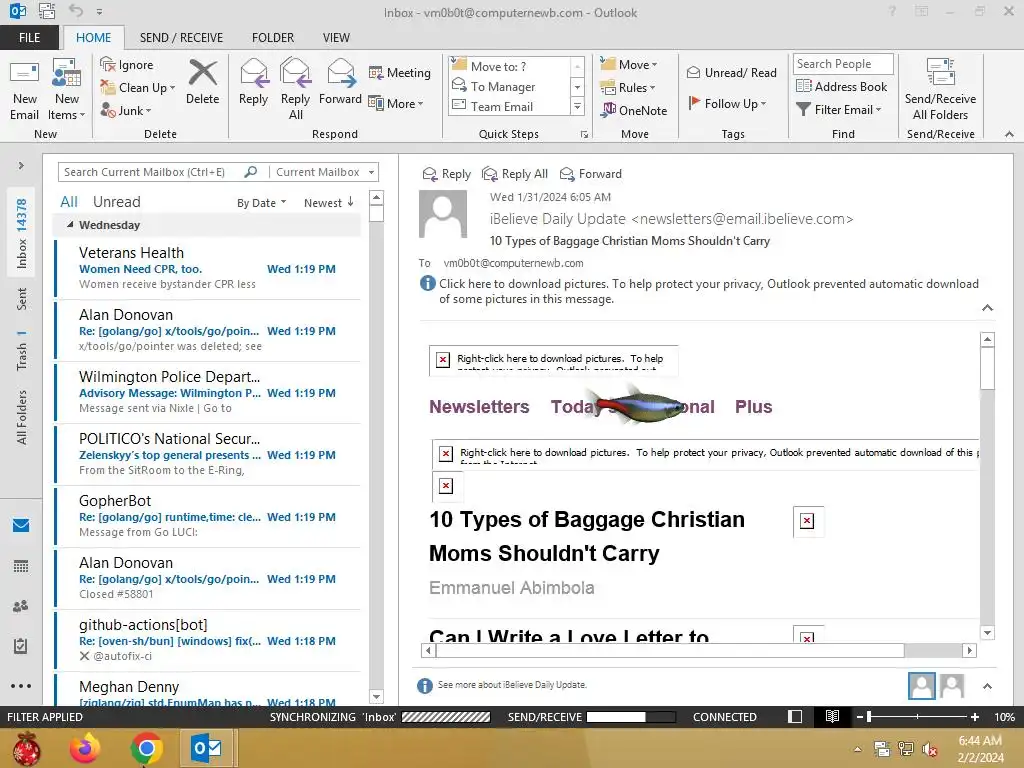Show only Unread messages

(x=116, y=202)
